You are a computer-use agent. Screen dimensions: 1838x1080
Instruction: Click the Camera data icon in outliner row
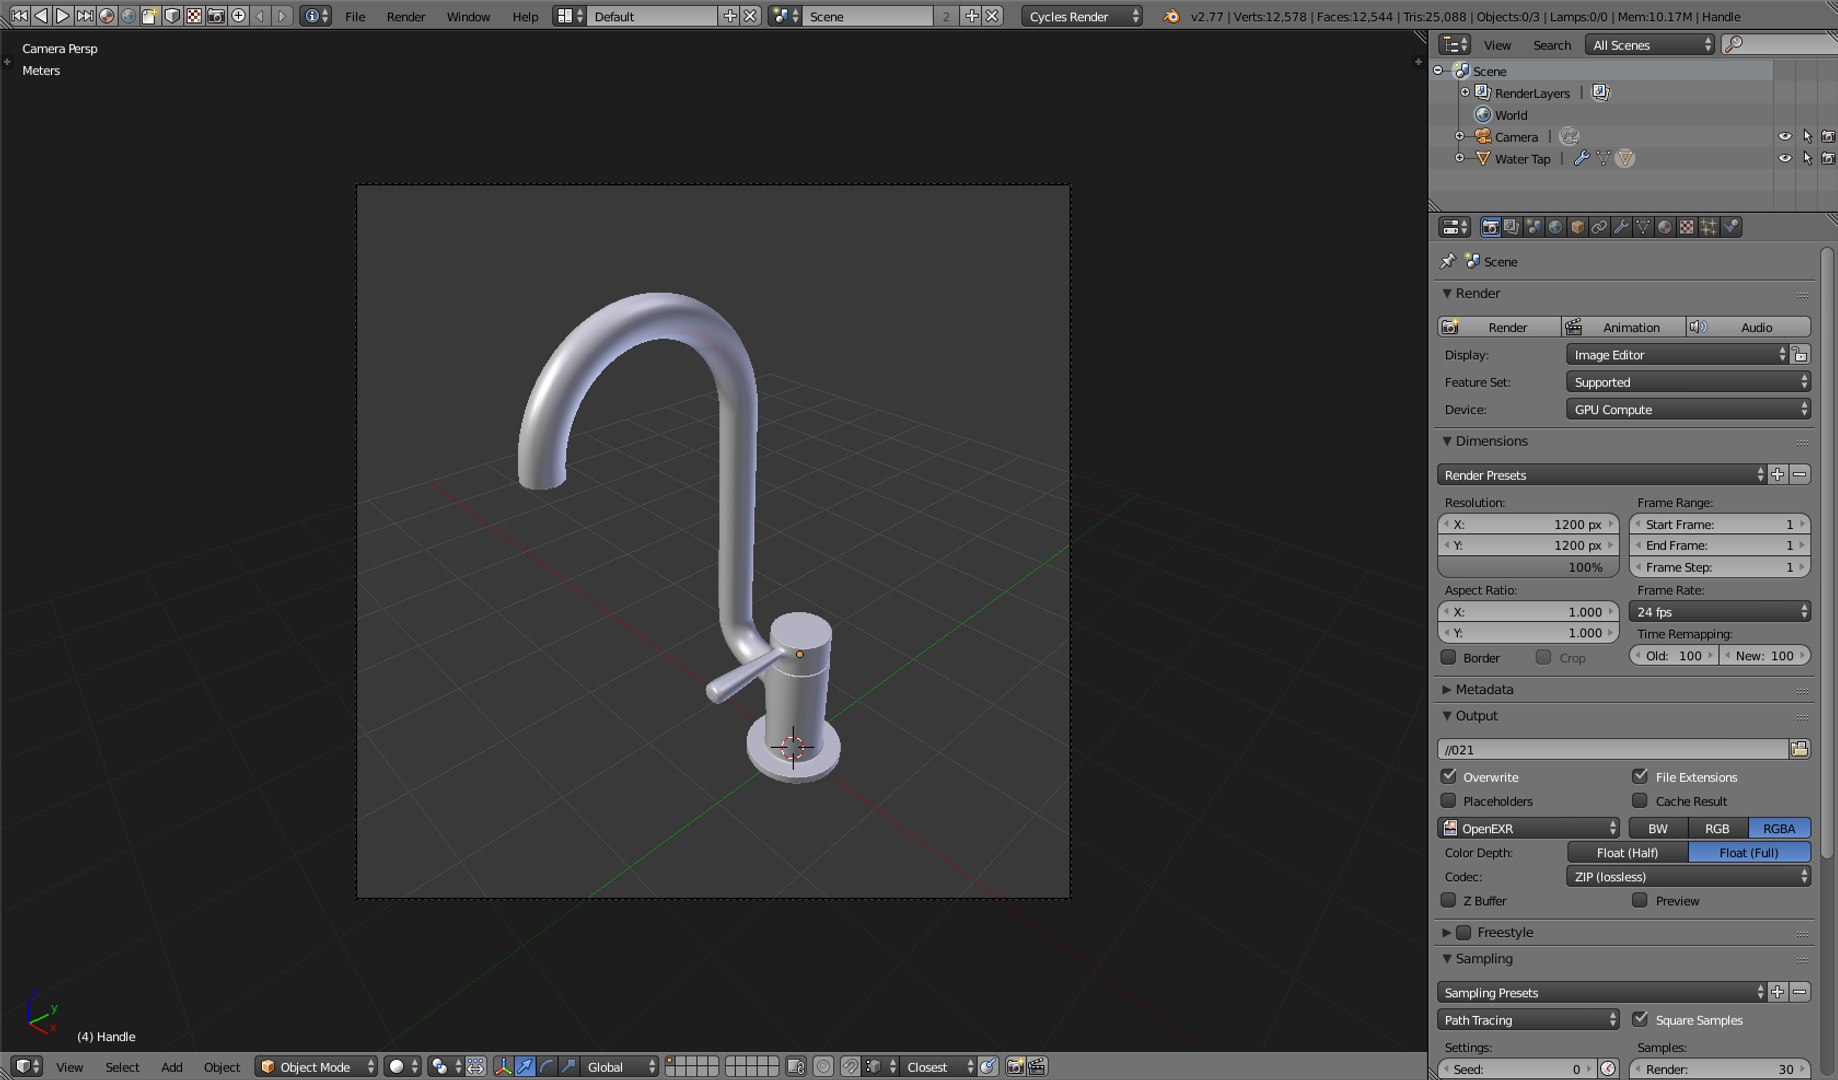tap(1569, 136)
